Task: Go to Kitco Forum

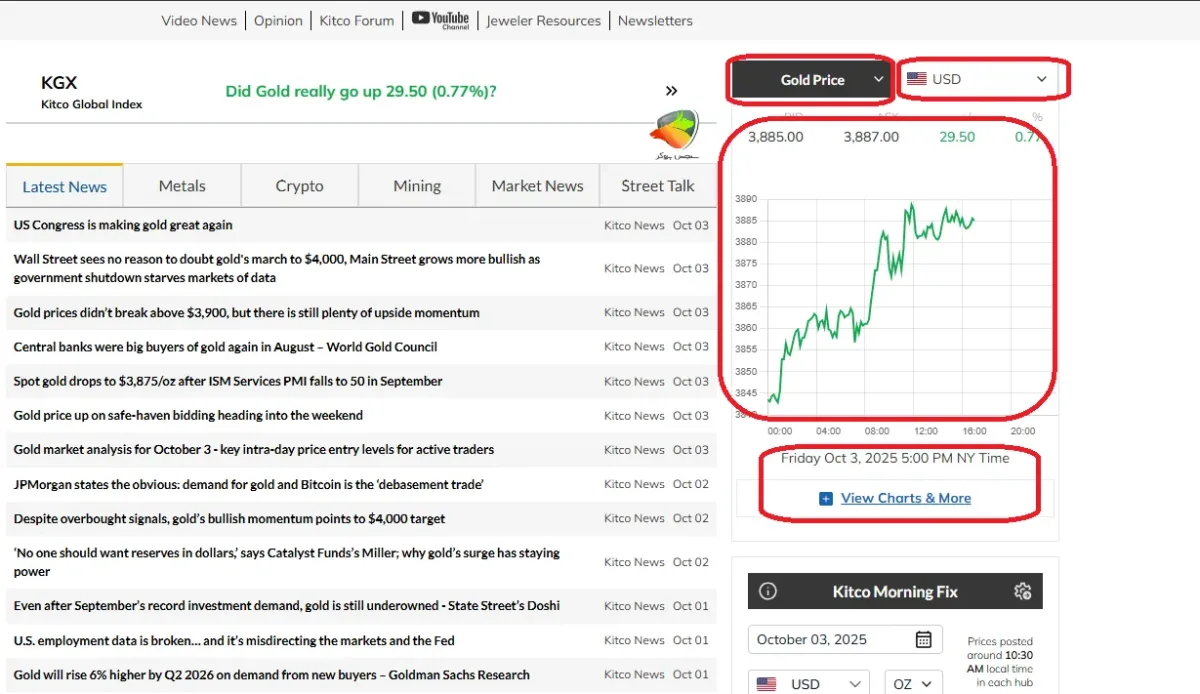Action: click(x=357, y=20)
